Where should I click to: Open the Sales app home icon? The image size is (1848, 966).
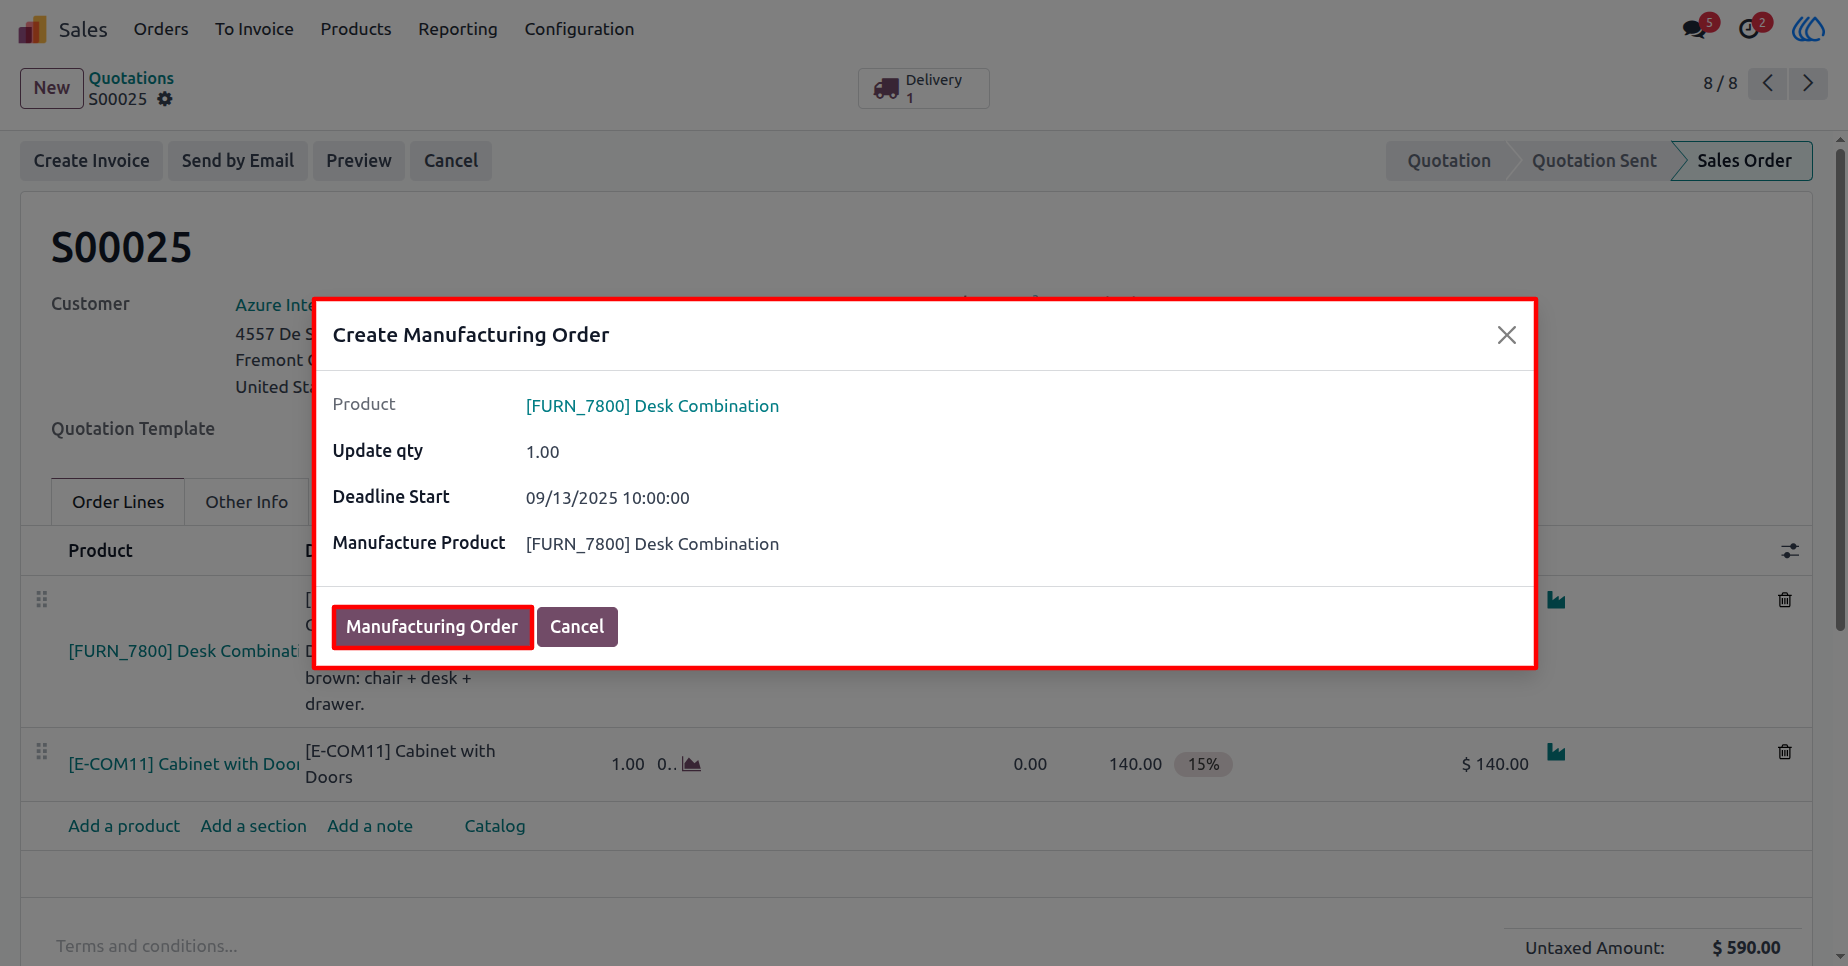click(x=32, y=29)
